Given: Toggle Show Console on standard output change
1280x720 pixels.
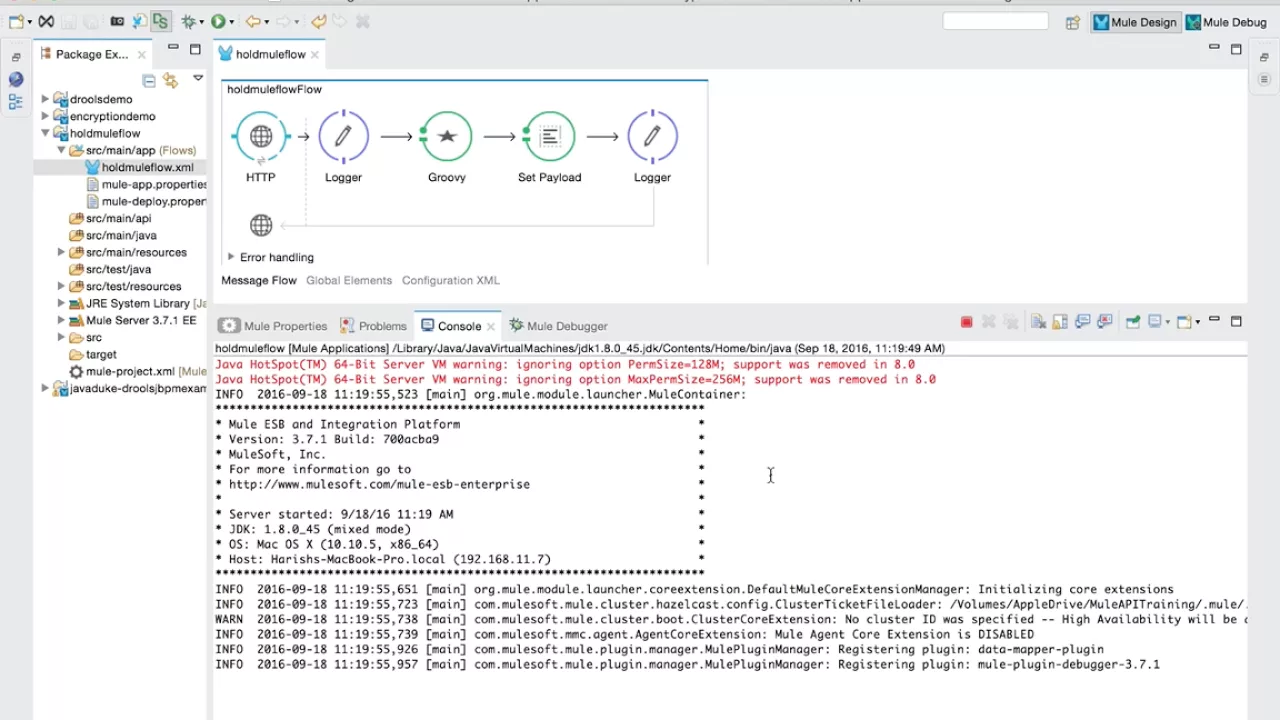Looking at the screenshot, I should [1082, 322].
